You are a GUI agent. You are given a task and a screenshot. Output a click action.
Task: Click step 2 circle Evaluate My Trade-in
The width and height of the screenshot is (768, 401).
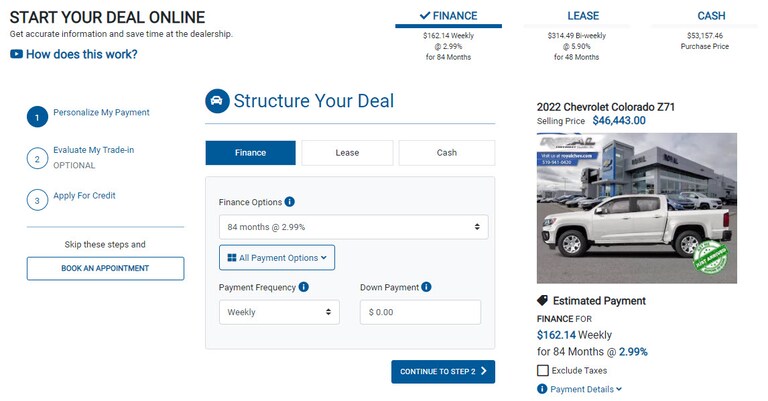(37, 157)
